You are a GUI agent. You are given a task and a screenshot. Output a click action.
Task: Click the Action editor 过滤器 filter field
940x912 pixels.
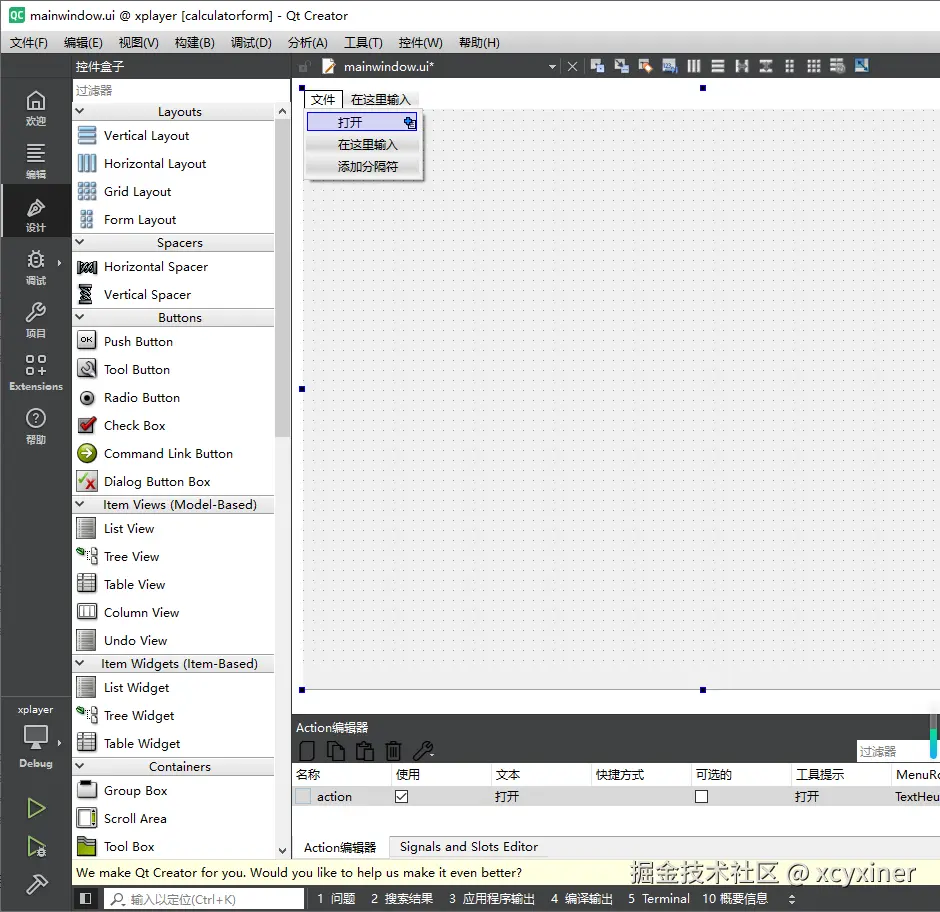[894, 751]
